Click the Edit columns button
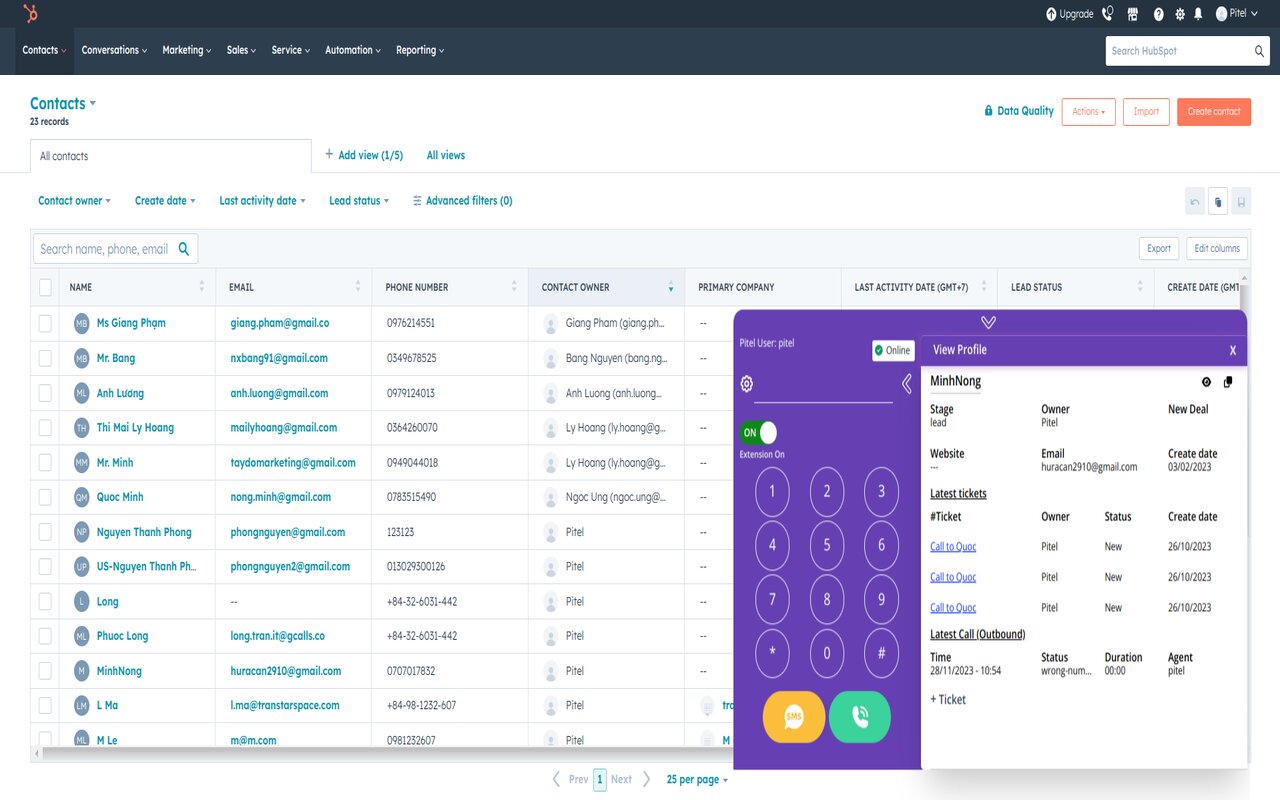The image size is (1280, 800). [1217, 249]
